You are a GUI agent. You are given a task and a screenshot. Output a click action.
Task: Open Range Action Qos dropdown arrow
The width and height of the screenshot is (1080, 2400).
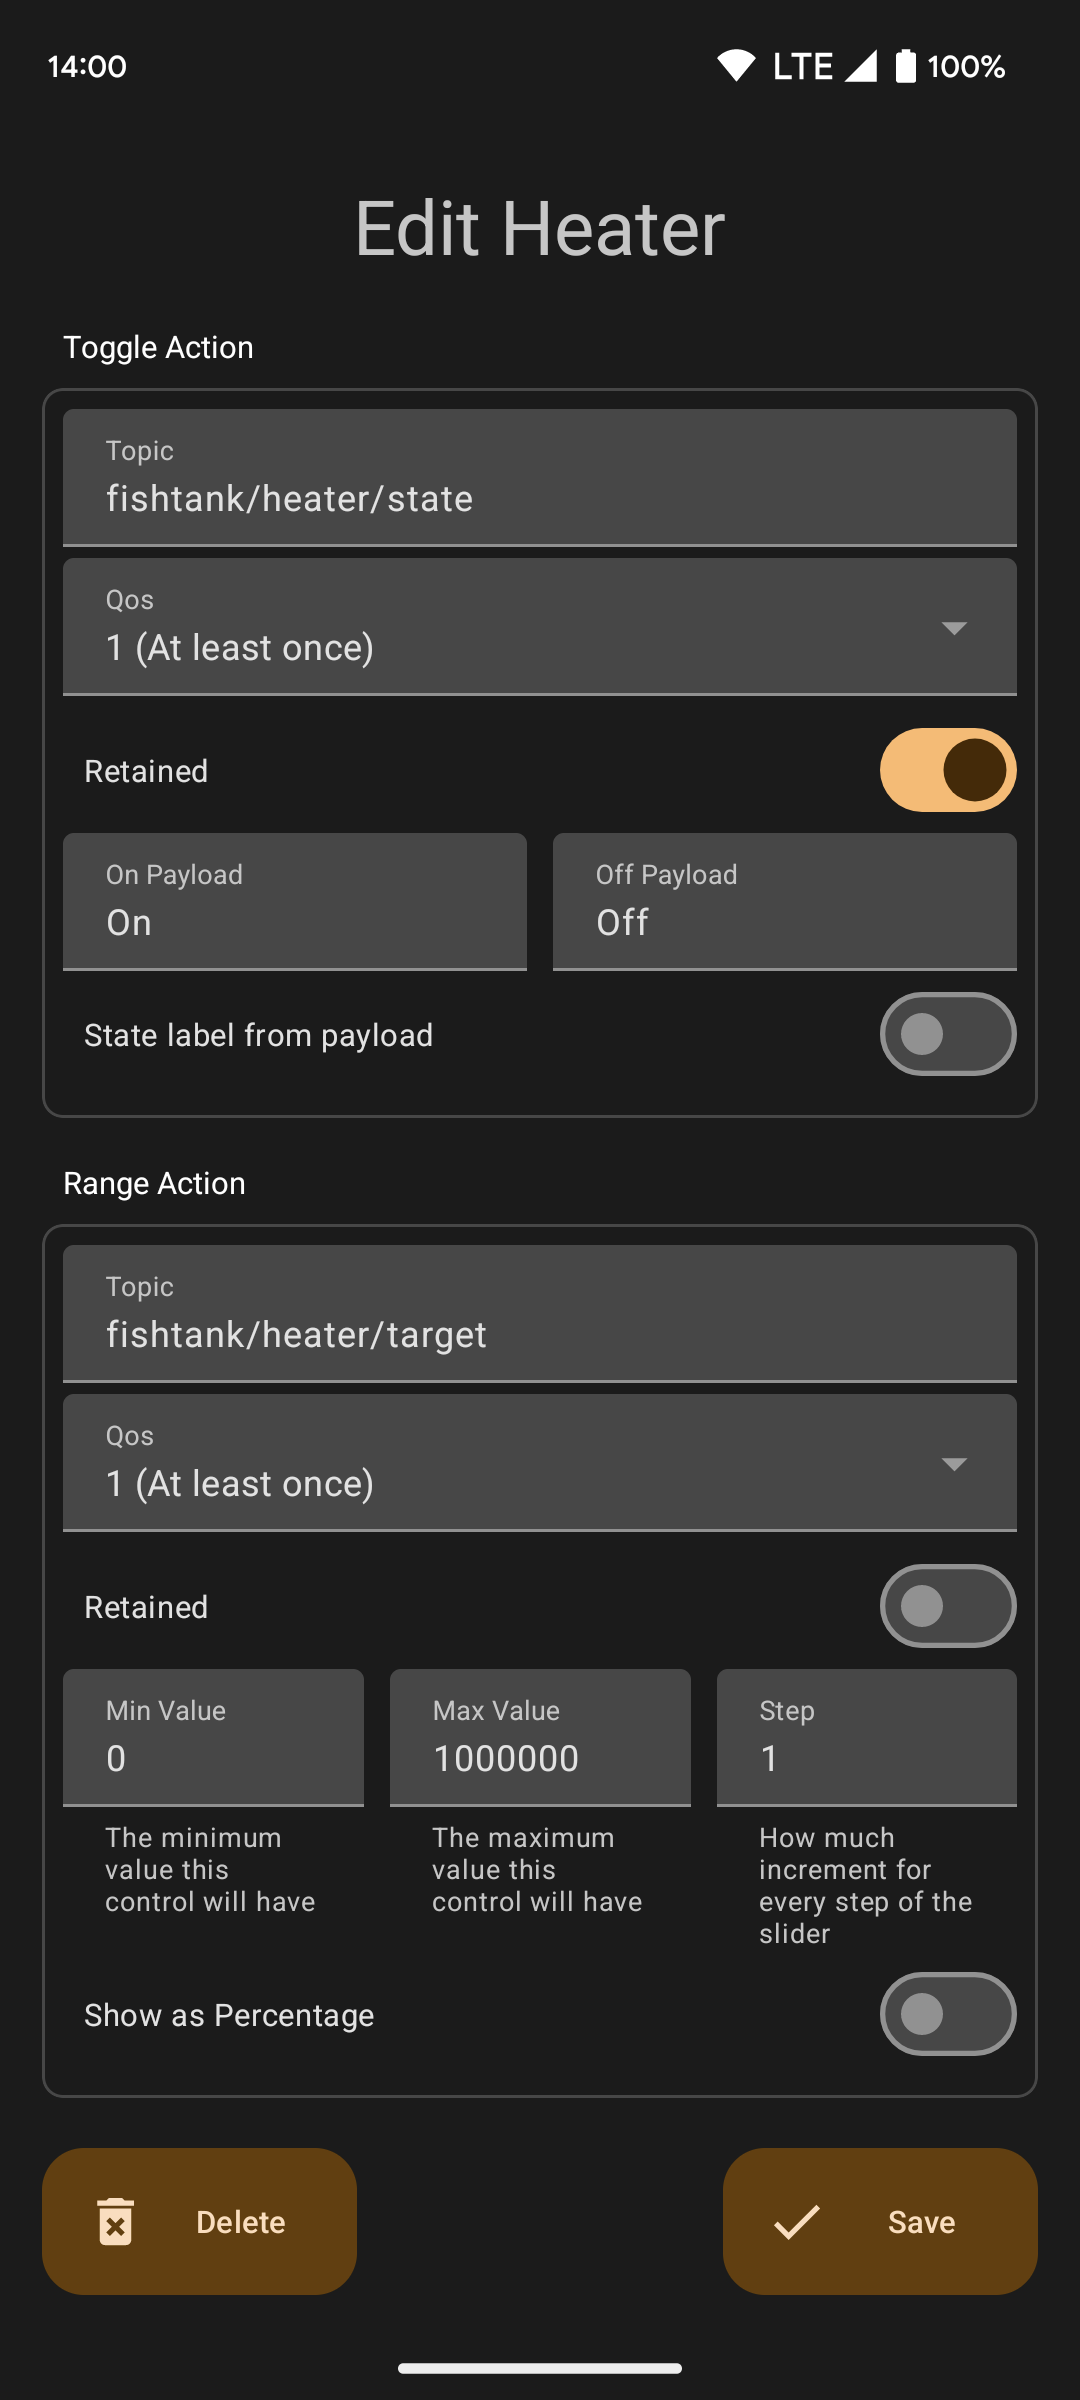tap(954, 1464)
